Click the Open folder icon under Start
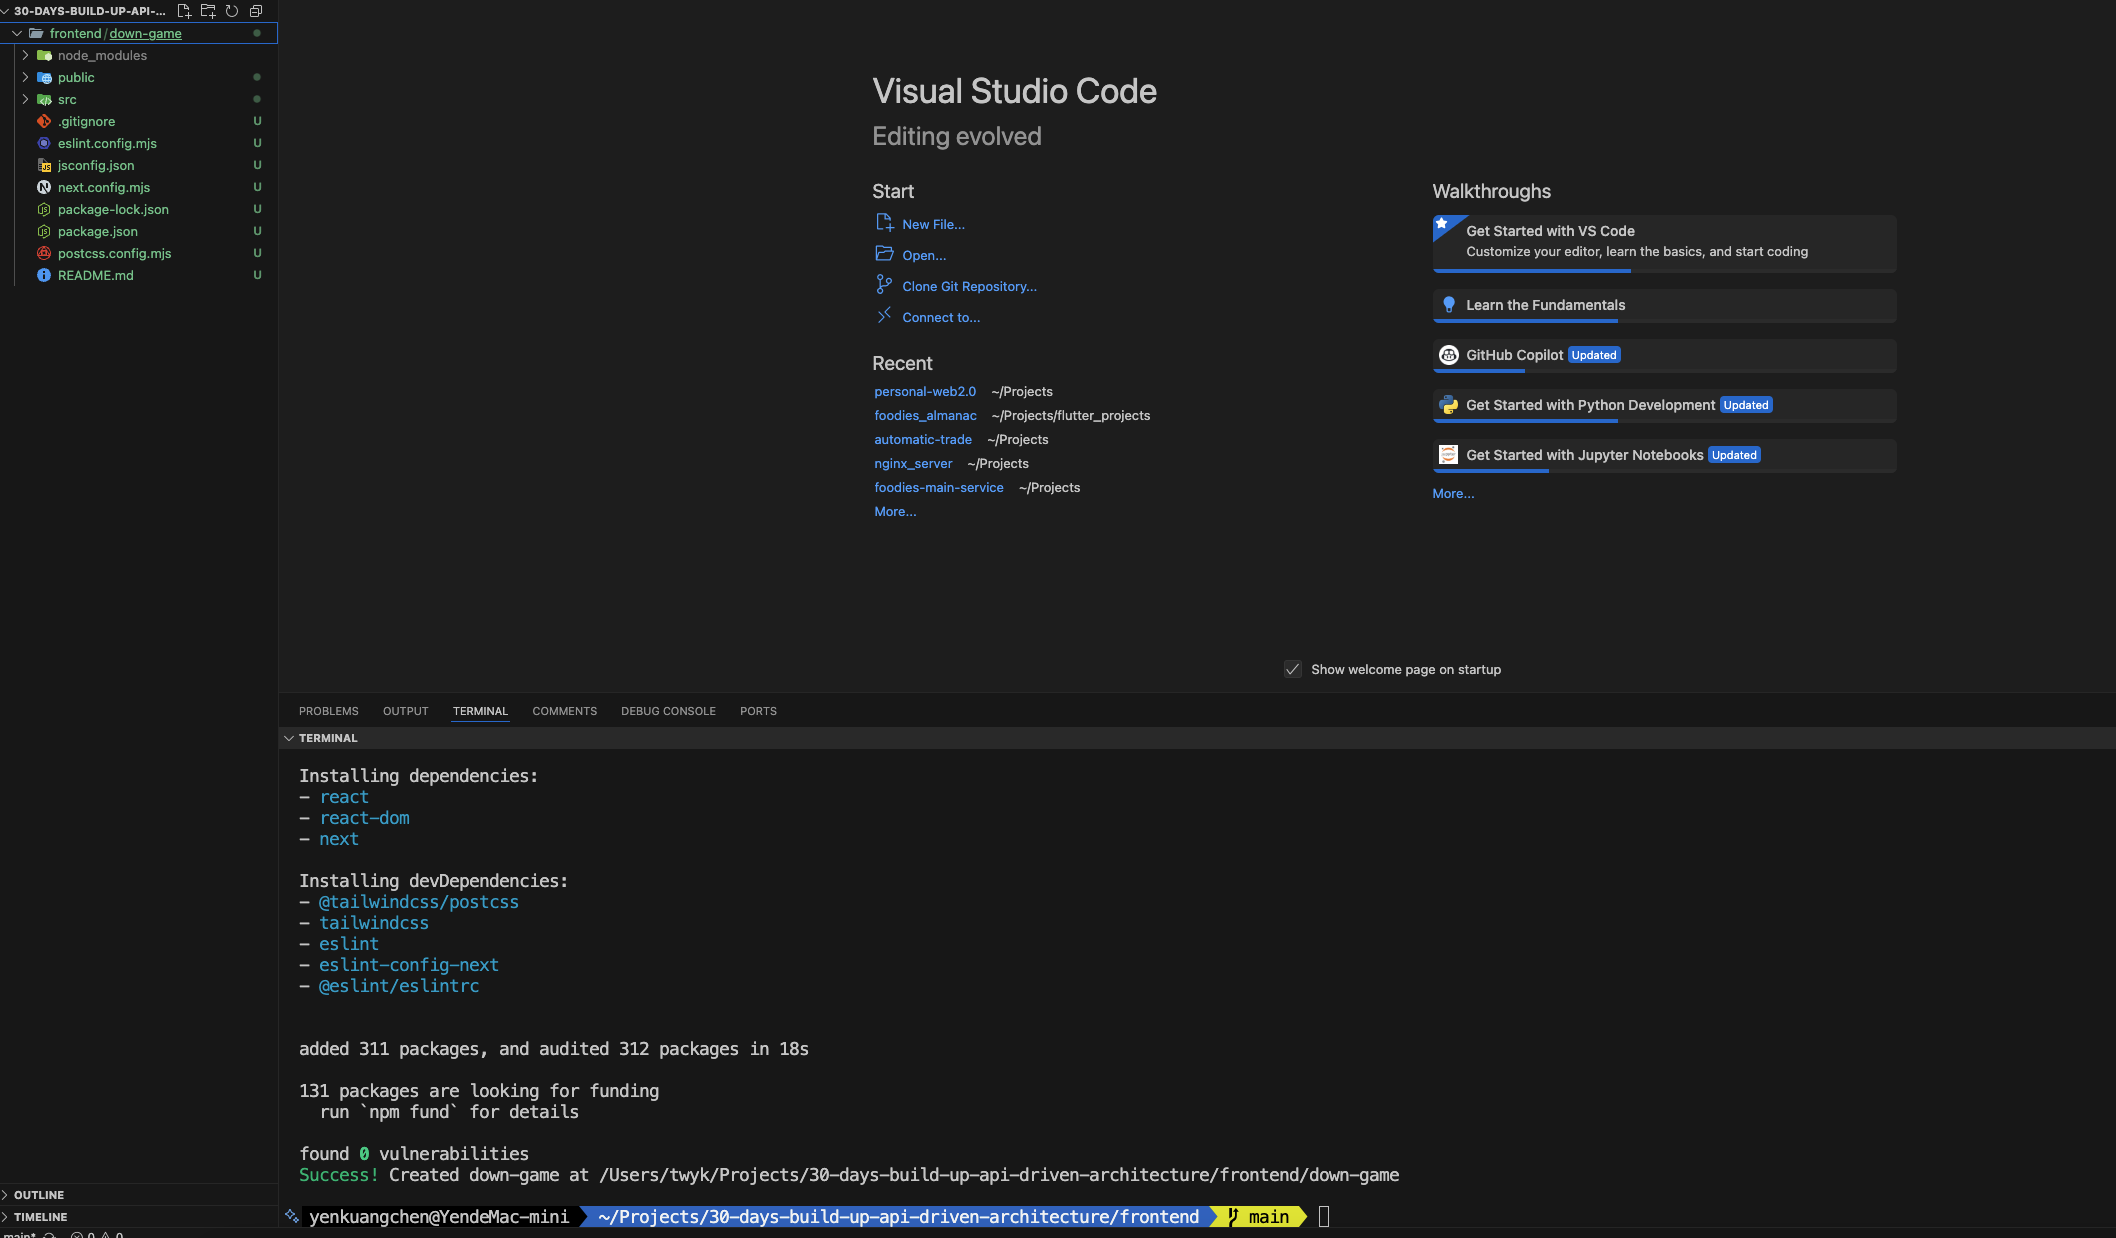The image size is (2116, 1238). point(884,254)
